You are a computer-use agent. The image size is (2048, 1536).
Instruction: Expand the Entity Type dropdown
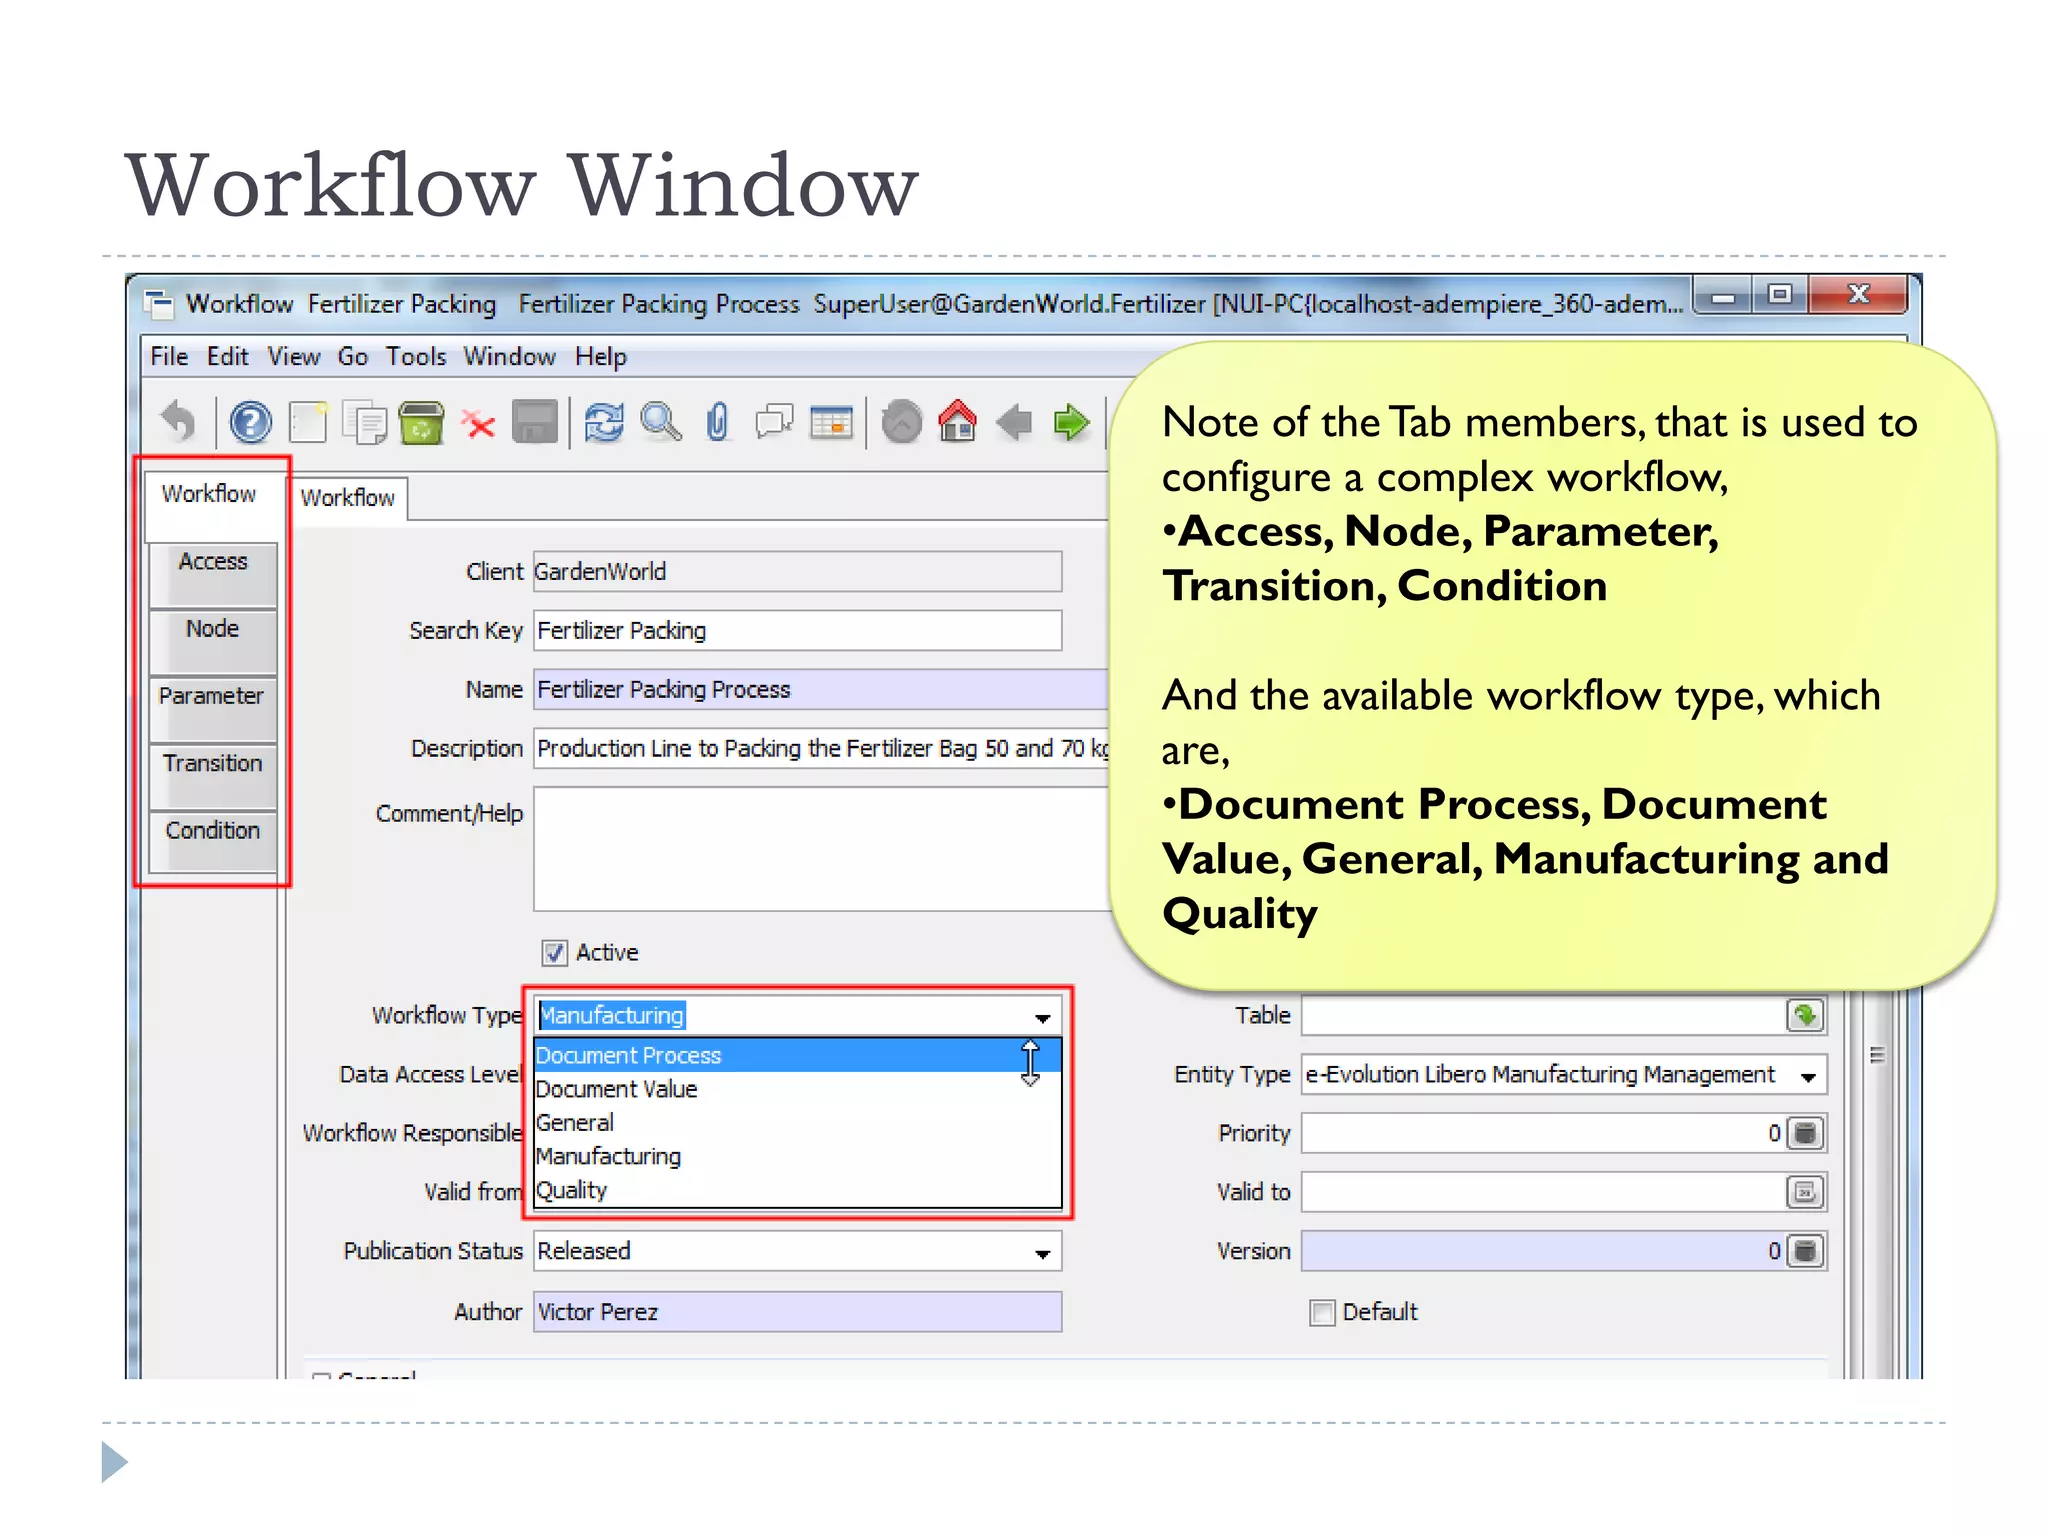(1808, 1075)
